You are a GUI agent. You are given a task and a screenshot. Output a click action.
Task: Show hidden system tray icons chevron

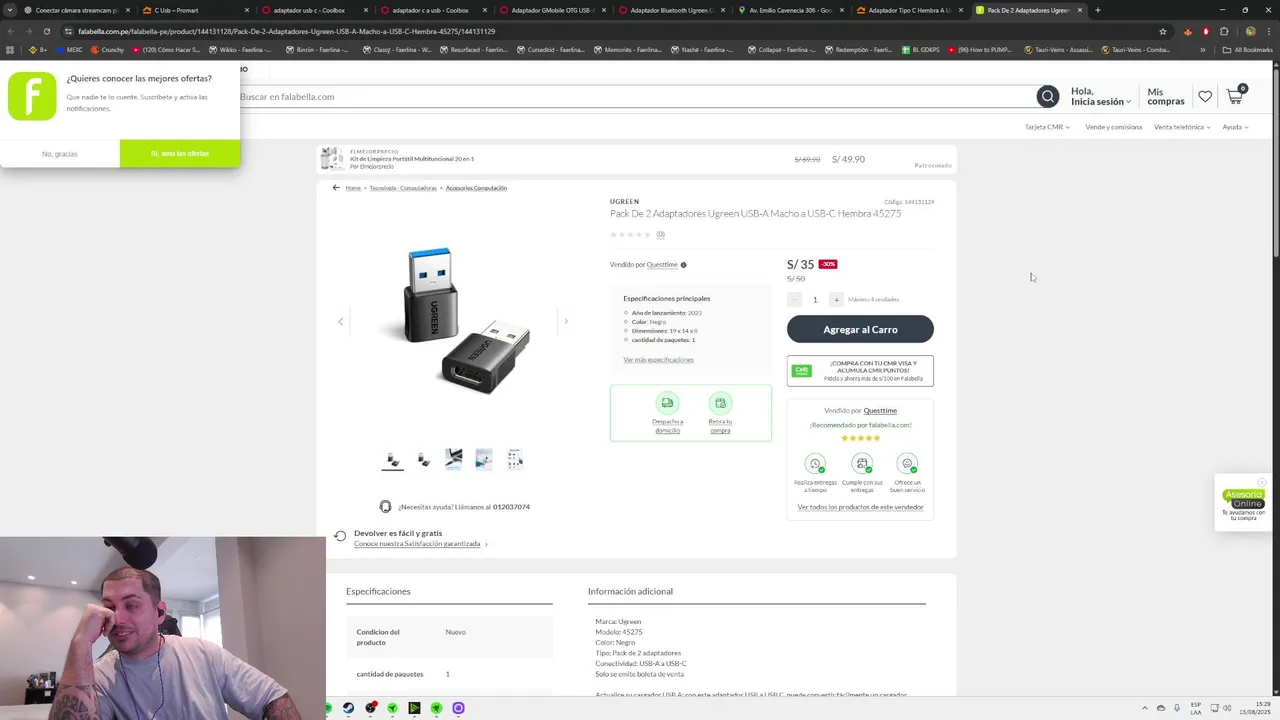coord(1145,708)
